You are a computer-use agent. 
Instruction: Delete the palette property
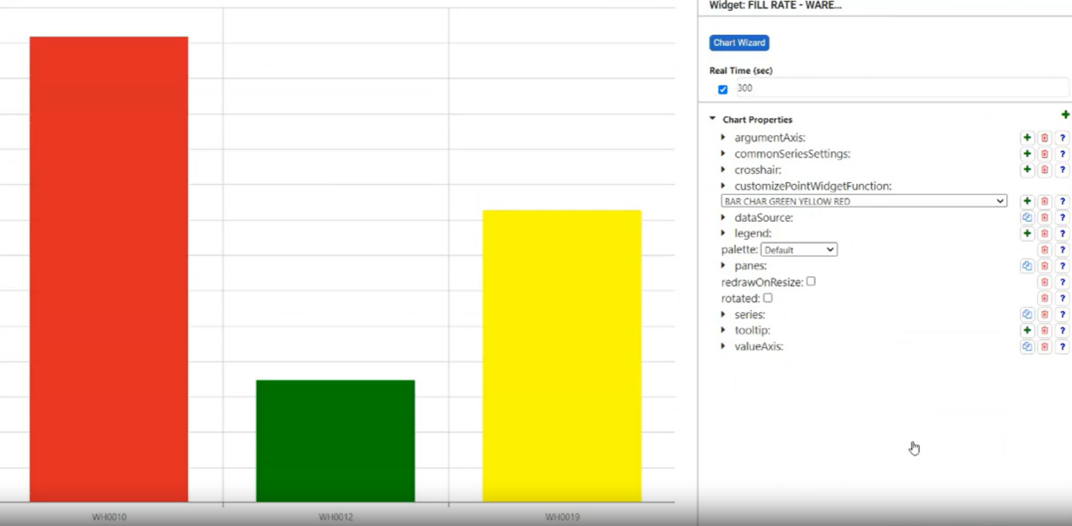point(1044,250)
